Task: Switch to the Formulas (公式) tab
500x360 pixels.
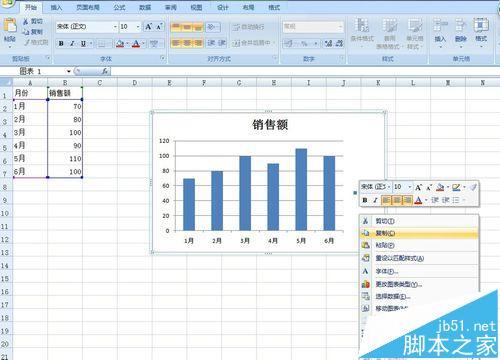Action: pos(119,7)
